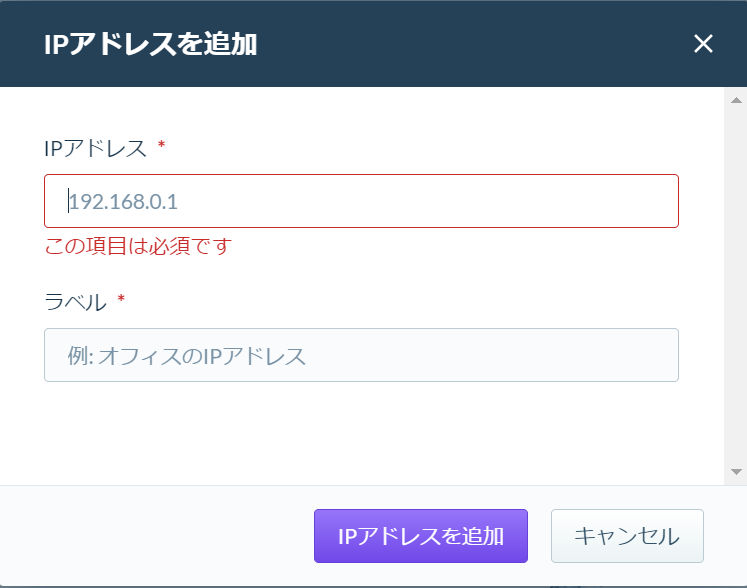The width and height of the screenshot is (747, 588).
Task: Click the 例: オフィスのIPアドレス placeholder text
Action: (x=186, y=356)
